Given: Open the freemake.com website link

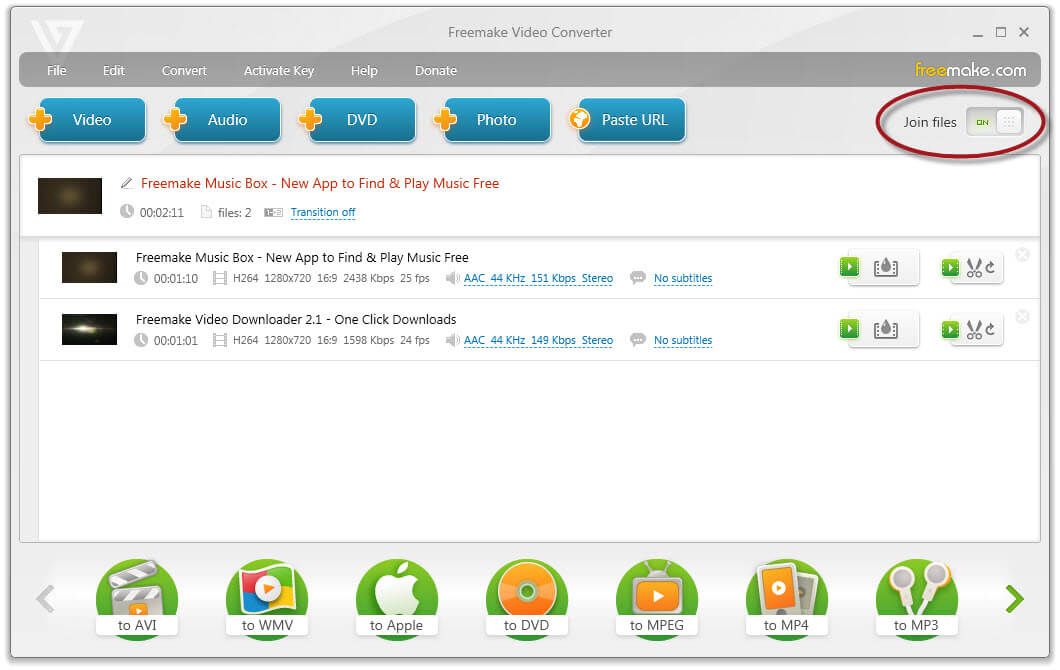Looking at the screenshot, I should coord(970,70).
